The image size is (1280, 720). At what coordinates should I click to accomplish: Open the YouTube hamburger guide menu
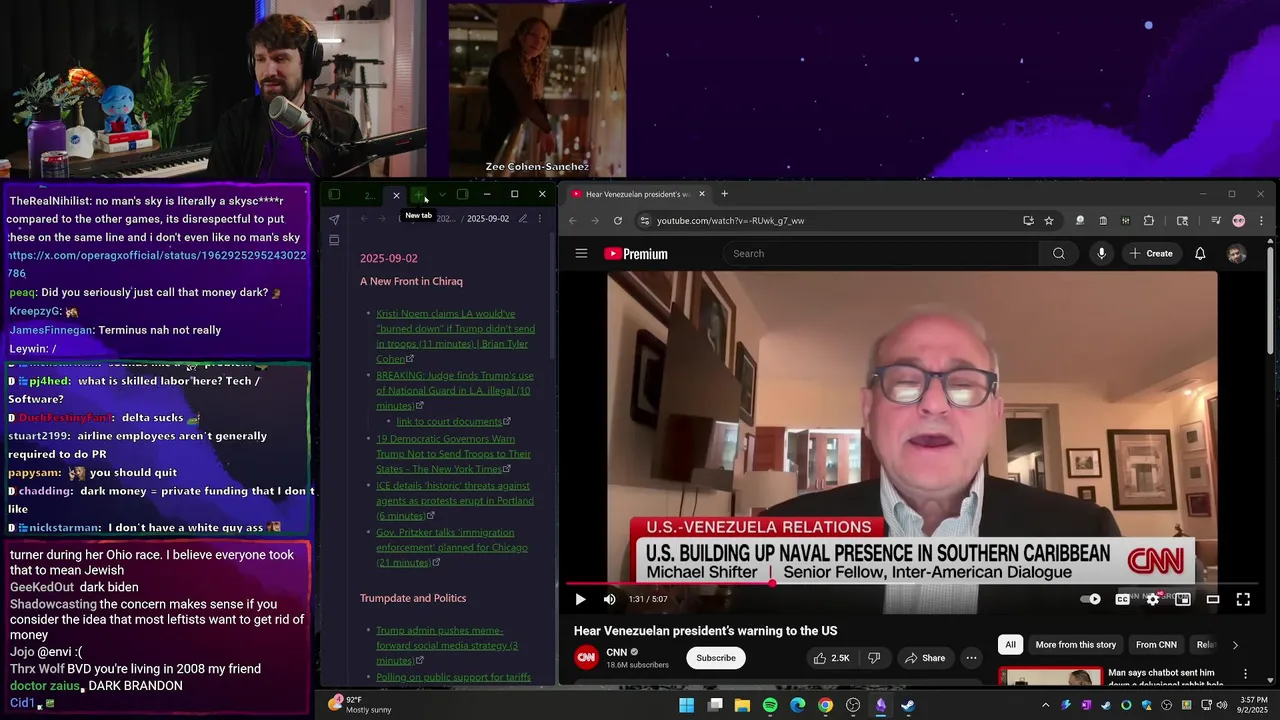(581, 253)
